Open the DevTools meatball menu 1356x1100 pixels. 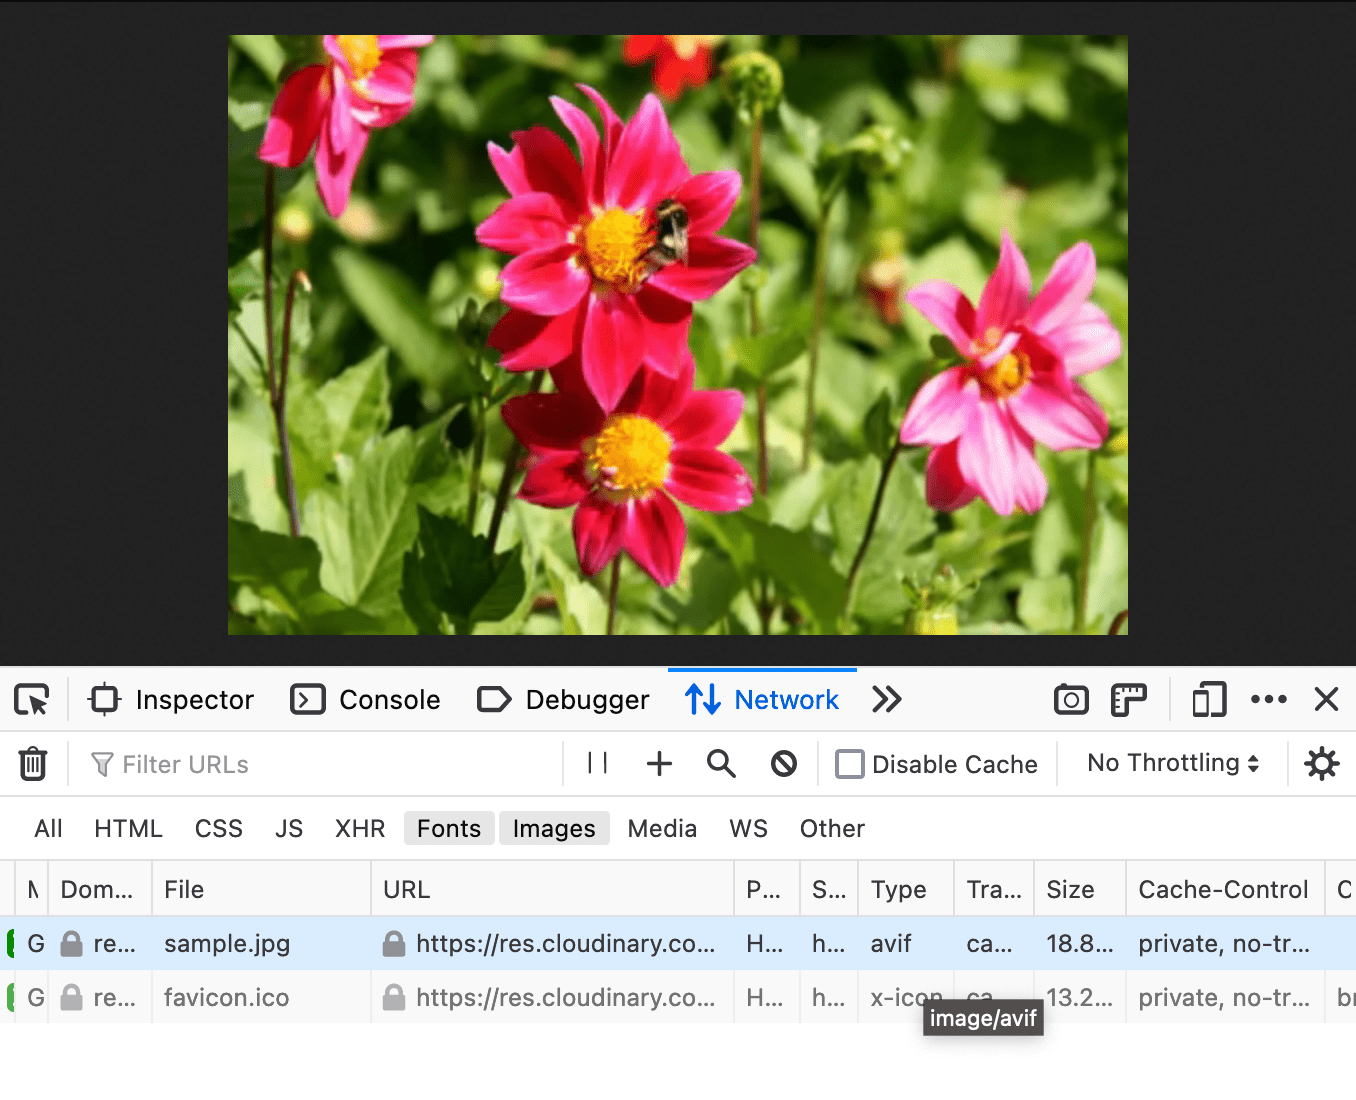point(1268,699)
